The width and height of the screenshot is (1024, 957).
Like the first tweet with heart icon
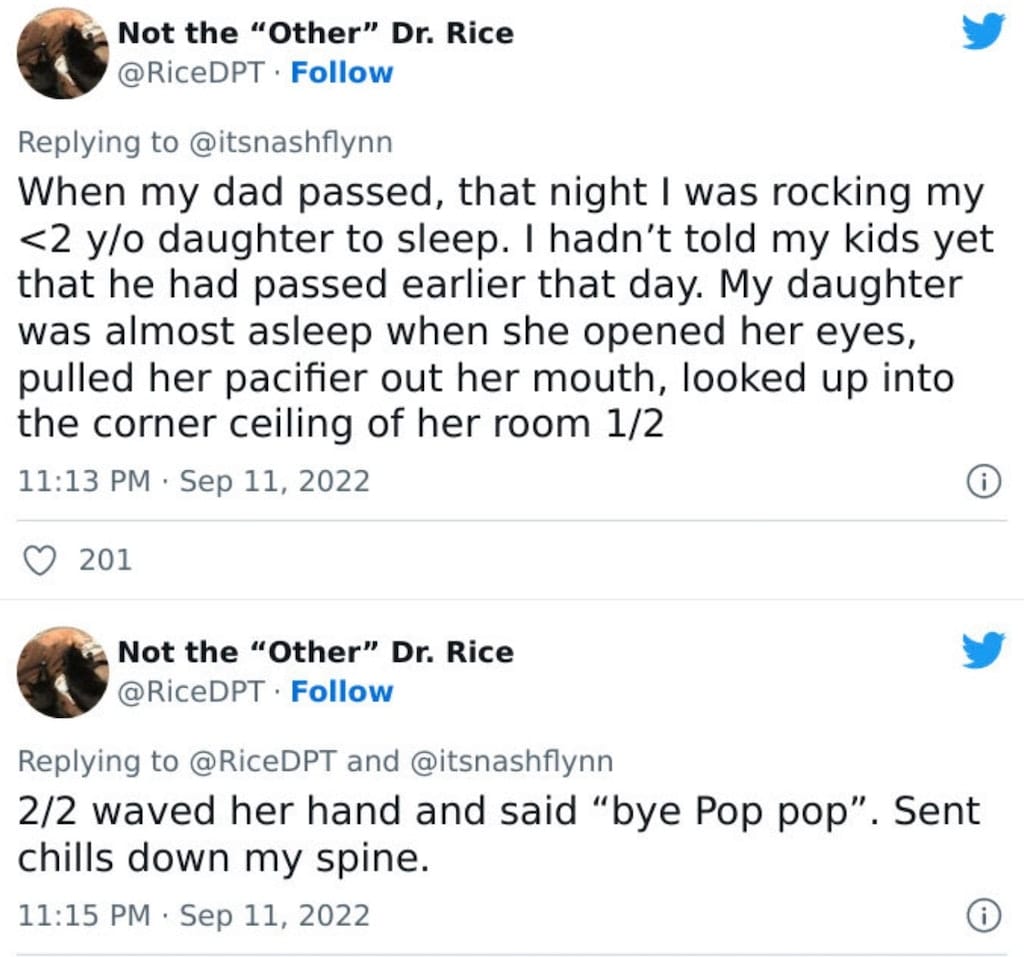coord(40,560)
